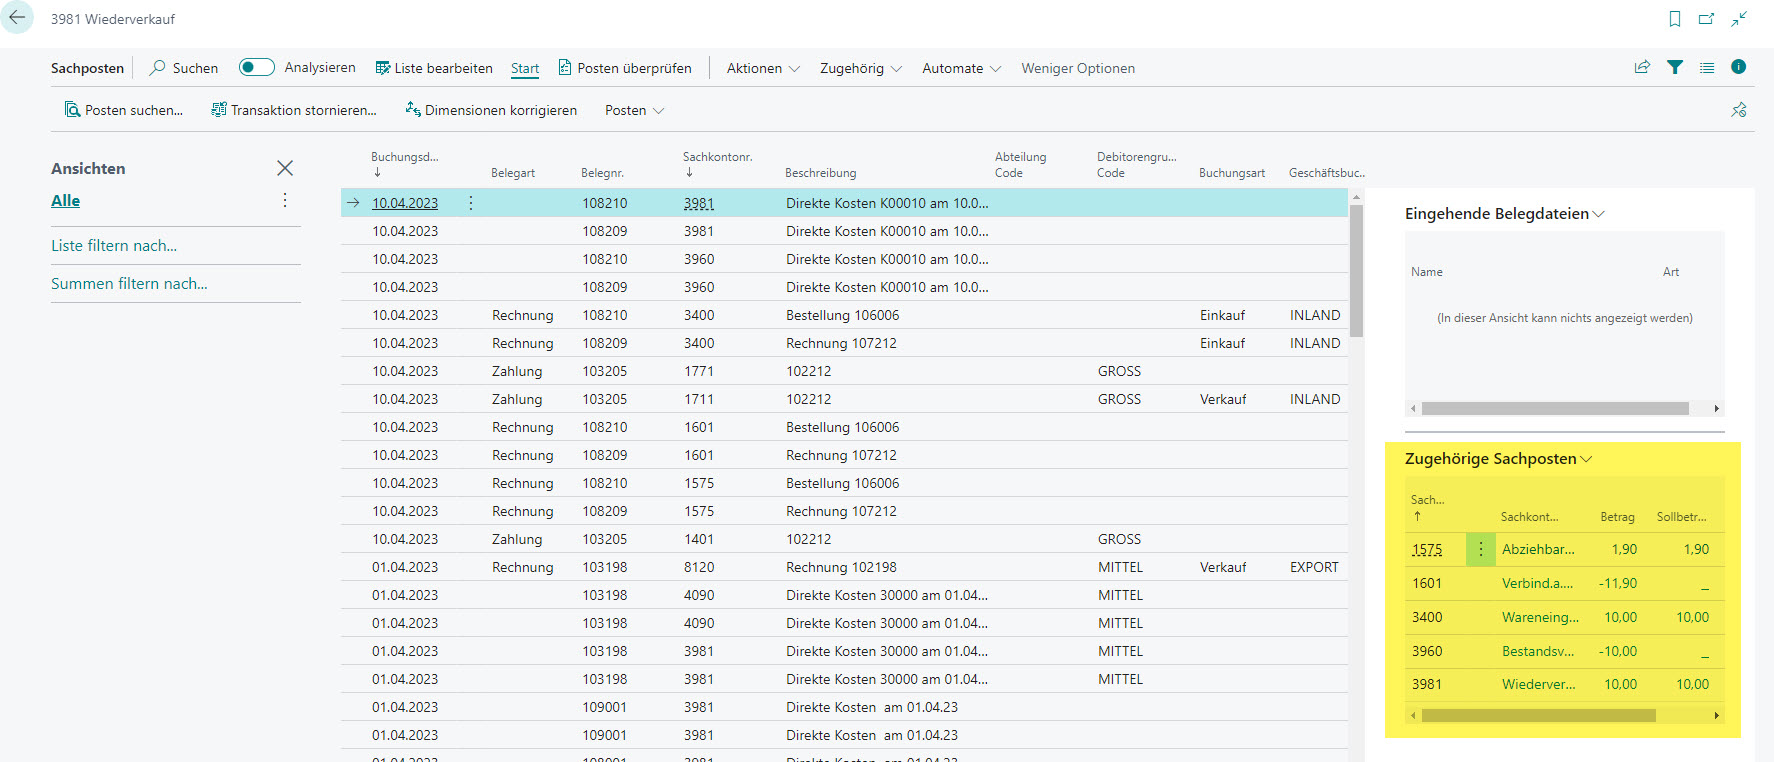Open Bestandsv... account link

coord(1538,651)
